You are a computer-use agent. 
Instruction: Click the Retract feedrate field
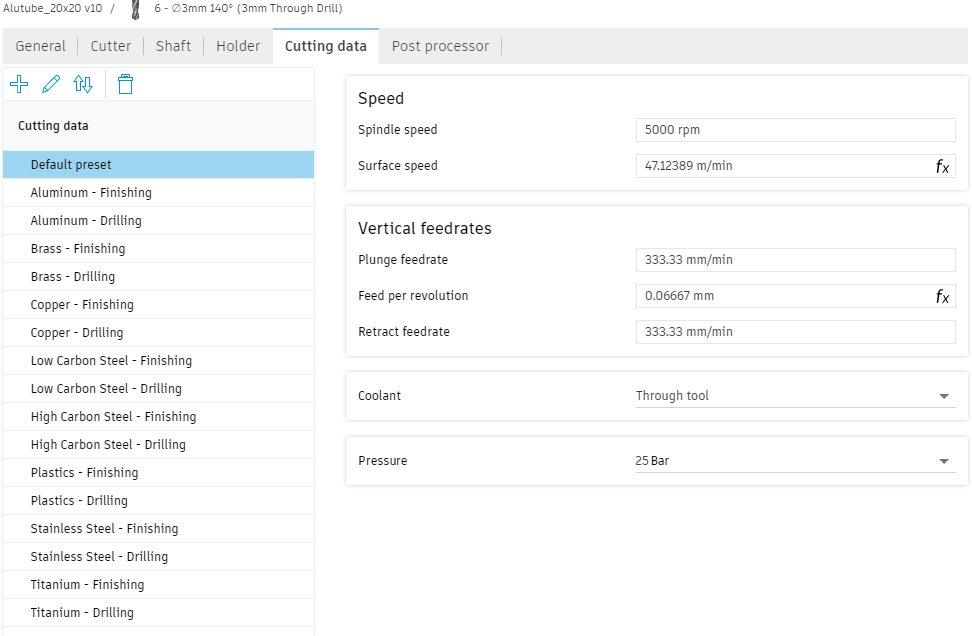pos(795,332)
